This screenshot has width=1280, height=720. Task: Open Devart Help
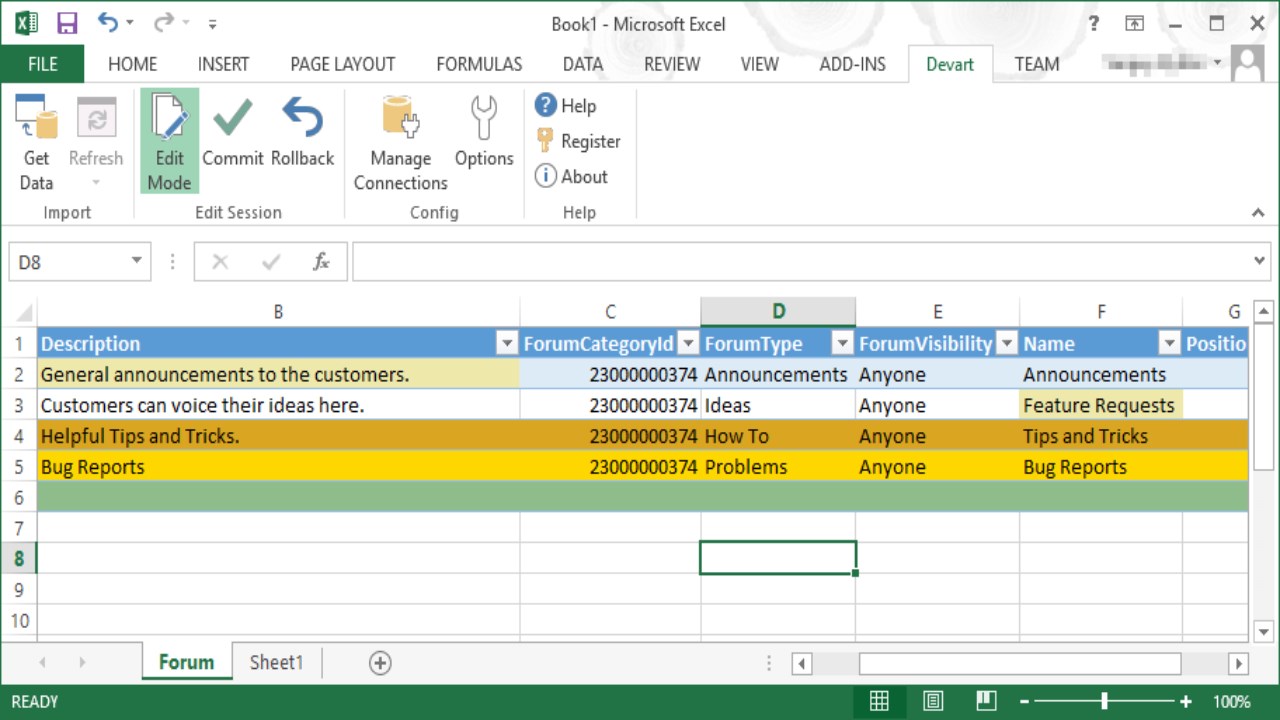pyautogui.click(x=565, y=105)
